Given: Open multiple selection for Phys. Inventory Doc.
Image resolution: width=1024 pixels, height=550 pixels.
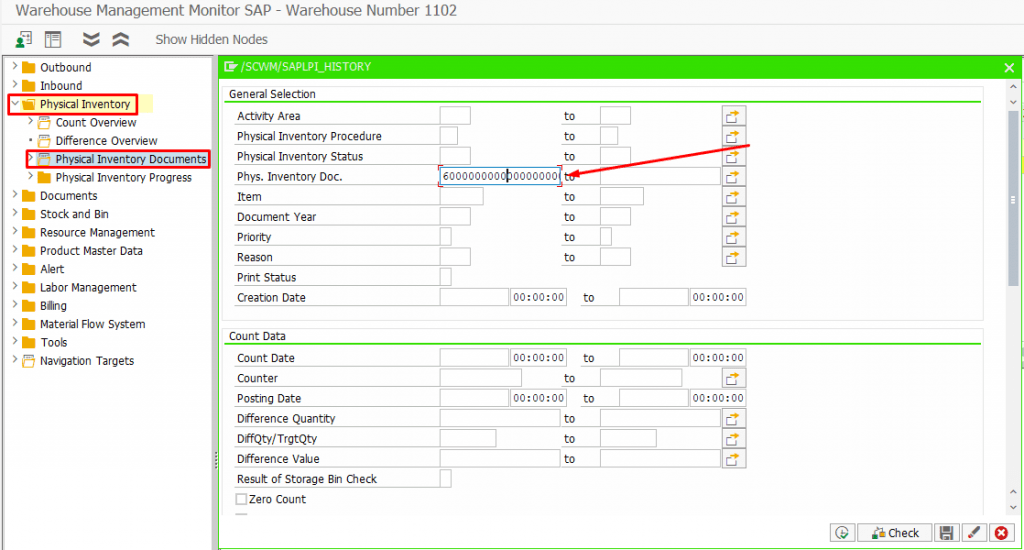Looking at the screenshot, I should pyautogui.click(x=734, y=177).
